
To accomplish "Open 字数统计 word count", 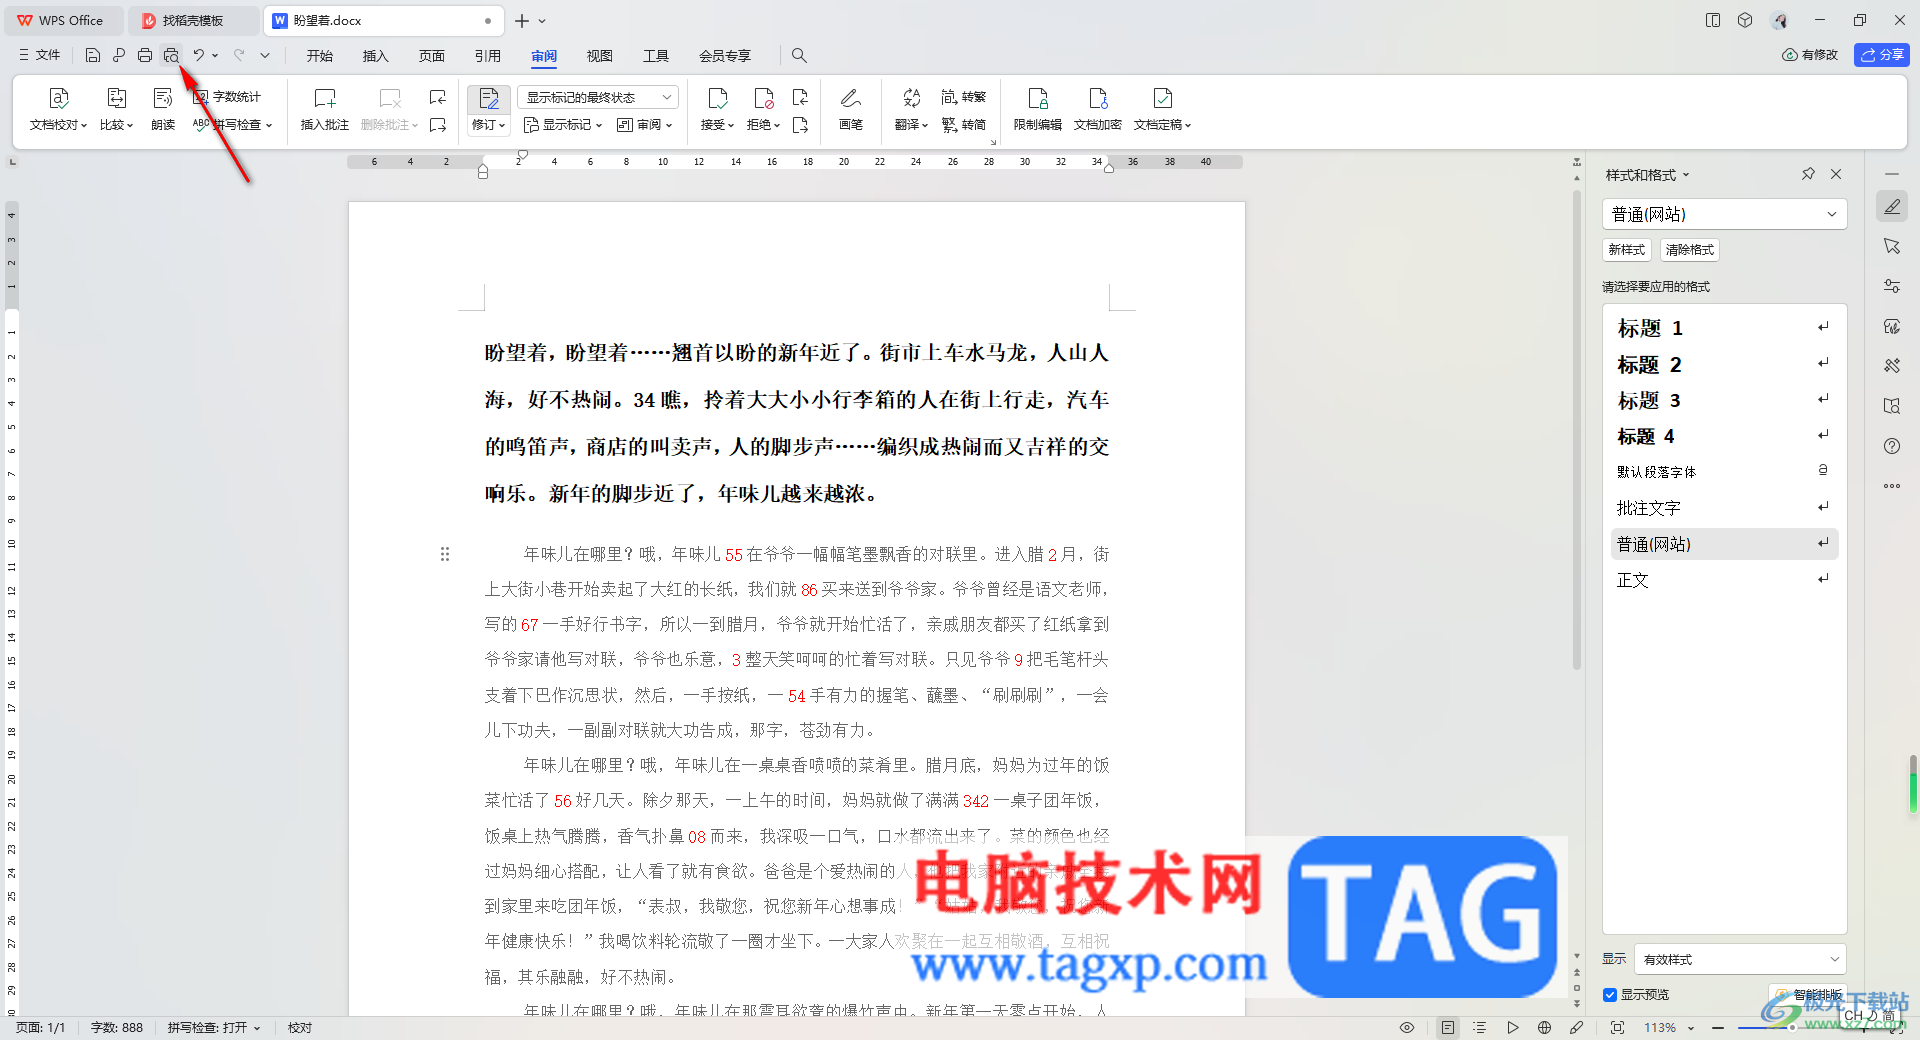I will [228, 97].
